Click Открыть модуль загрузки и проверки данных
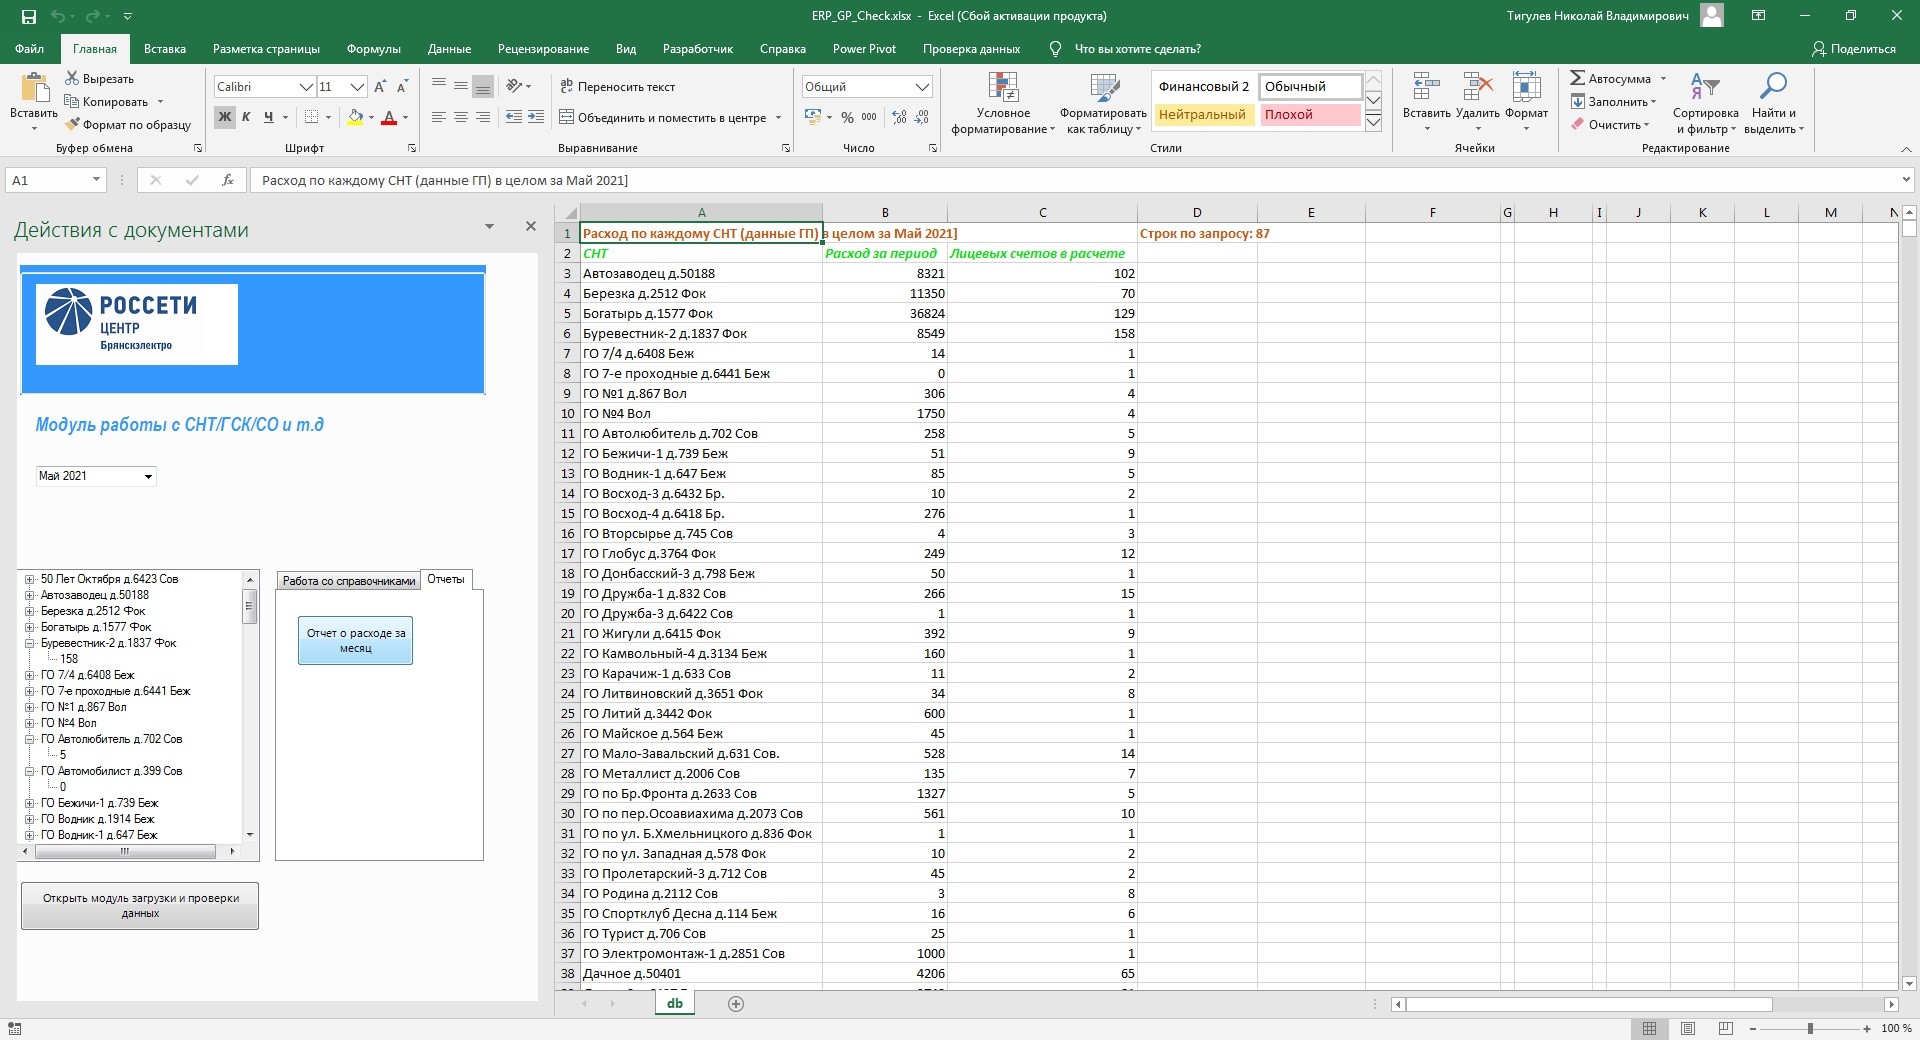Viewport: 1920px width, 1040px height. click(x=140, y=906)
